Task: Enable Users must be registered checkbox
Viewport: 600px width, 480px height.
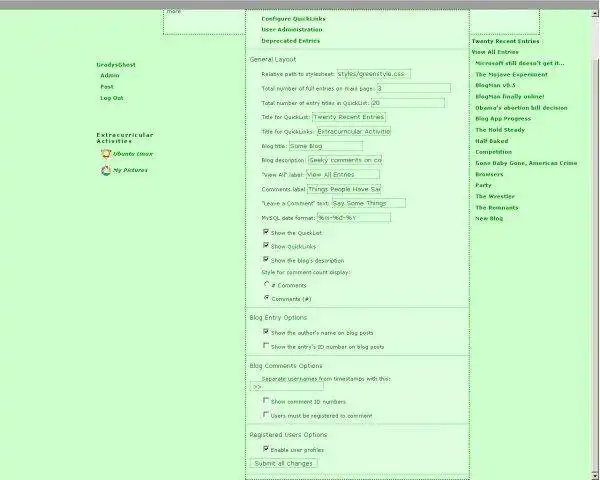Action: pyautogui.click(x=266, y=415)
